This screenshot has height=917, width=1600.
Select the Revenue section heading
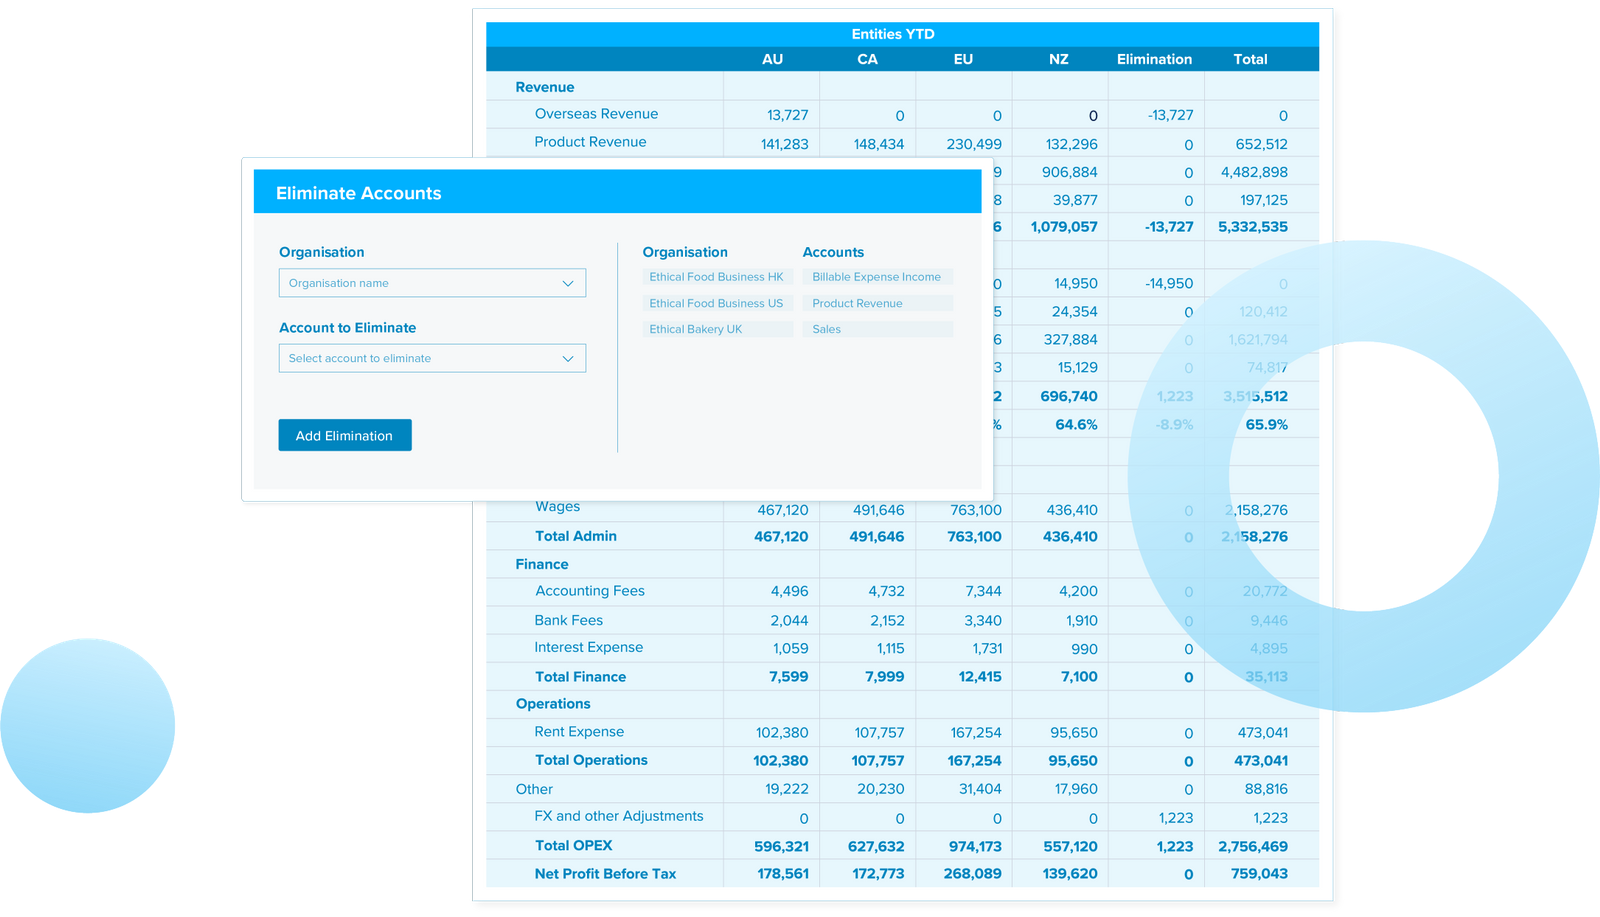(545, 87)
